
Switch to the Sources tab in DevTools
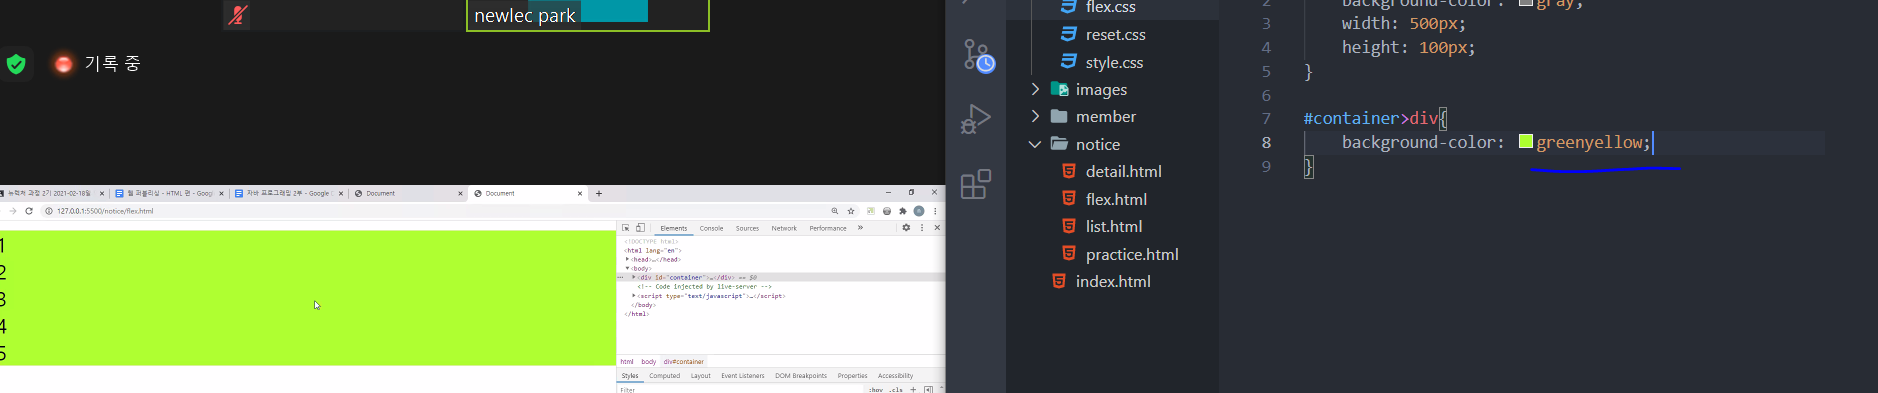(747, 228)
